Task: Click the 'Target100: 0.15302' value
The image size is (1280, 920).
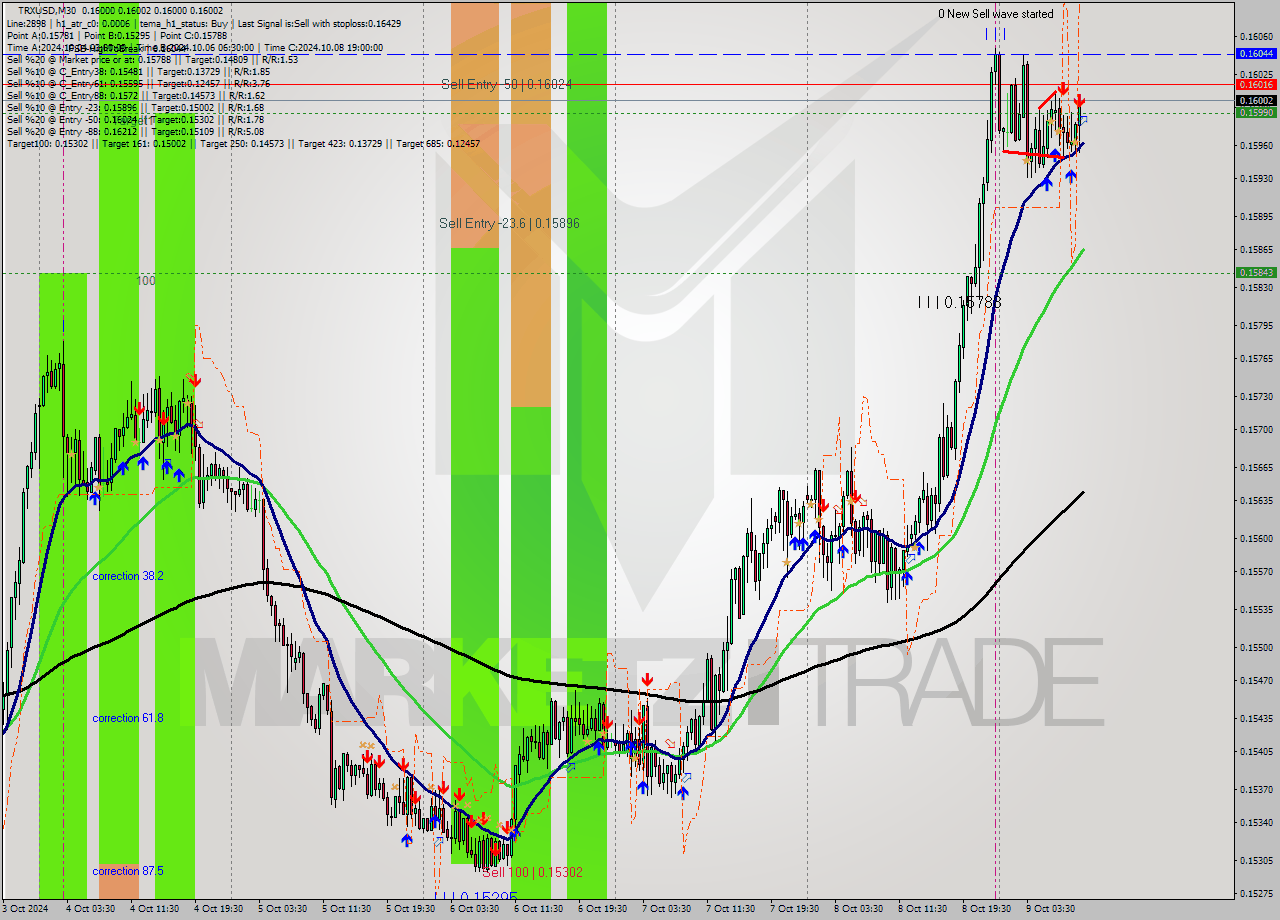Action: (x=47, y=143)
